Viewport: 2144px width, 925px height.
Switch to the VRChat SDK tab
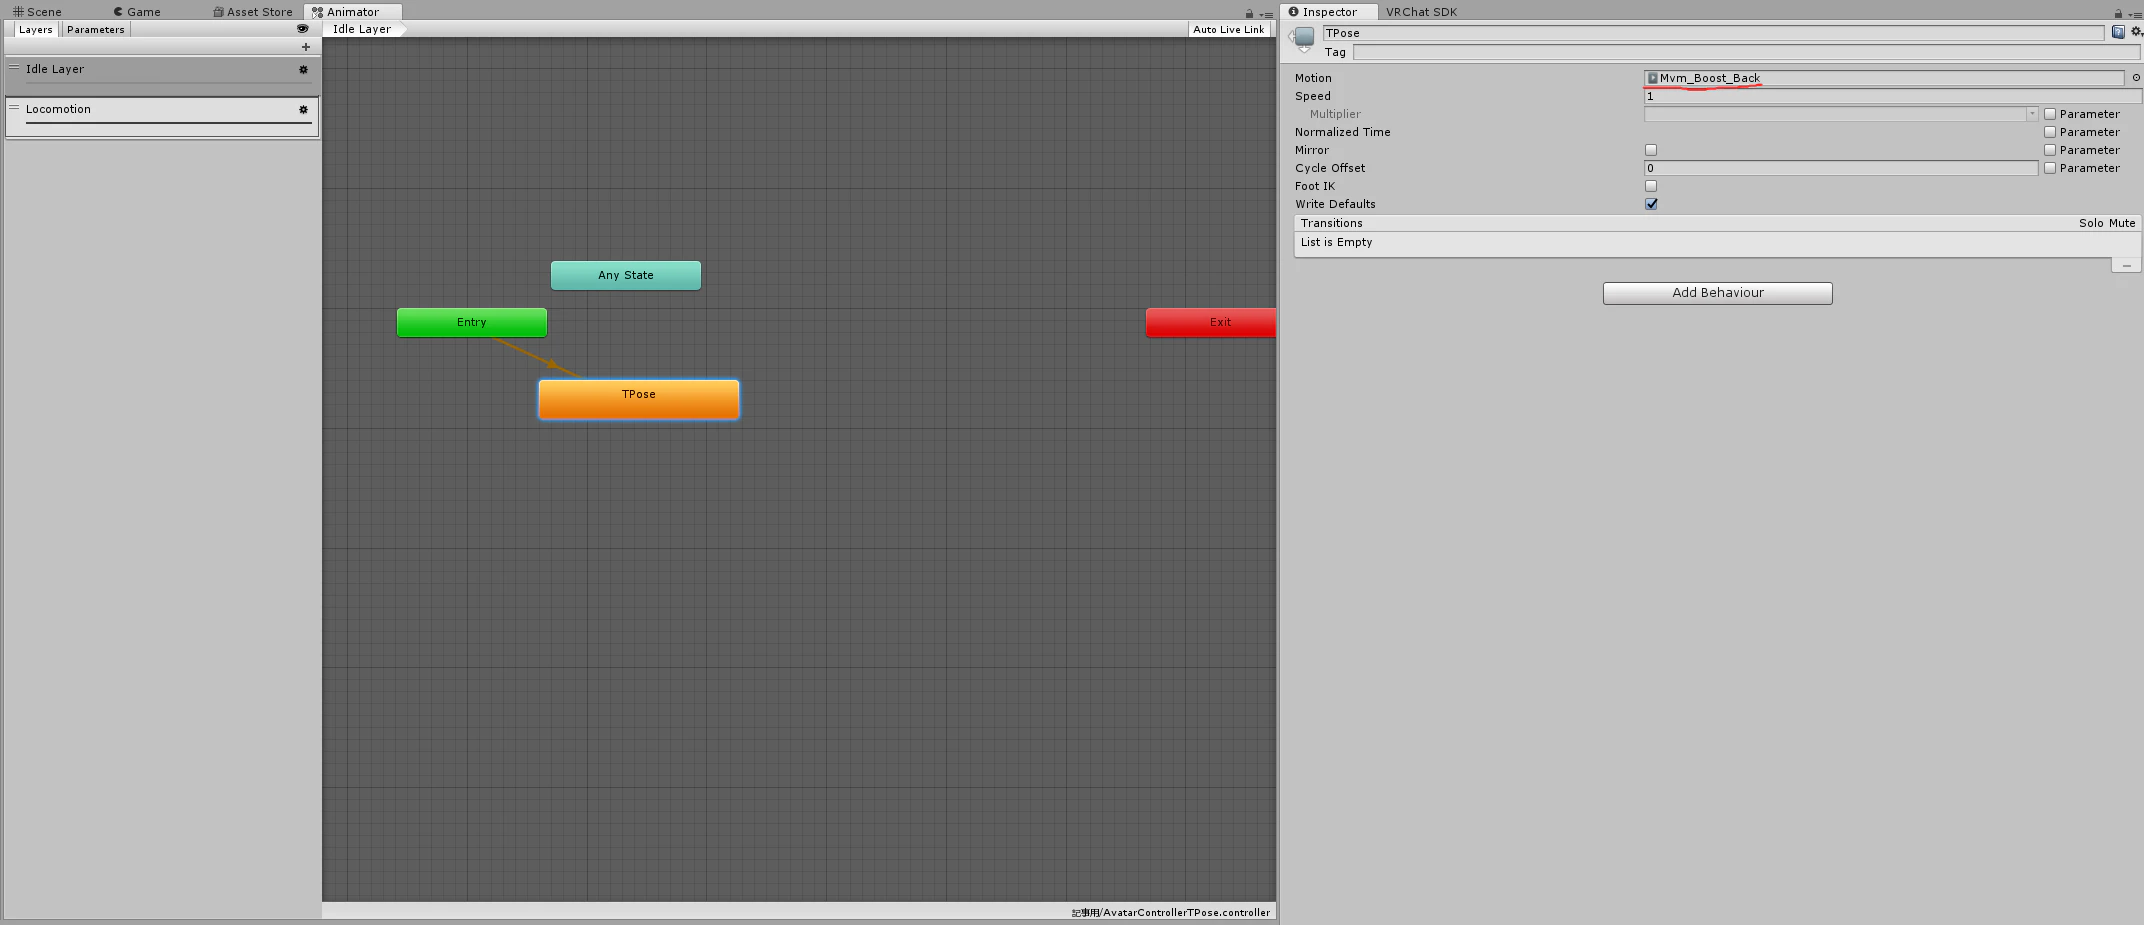pos(1421,12)
